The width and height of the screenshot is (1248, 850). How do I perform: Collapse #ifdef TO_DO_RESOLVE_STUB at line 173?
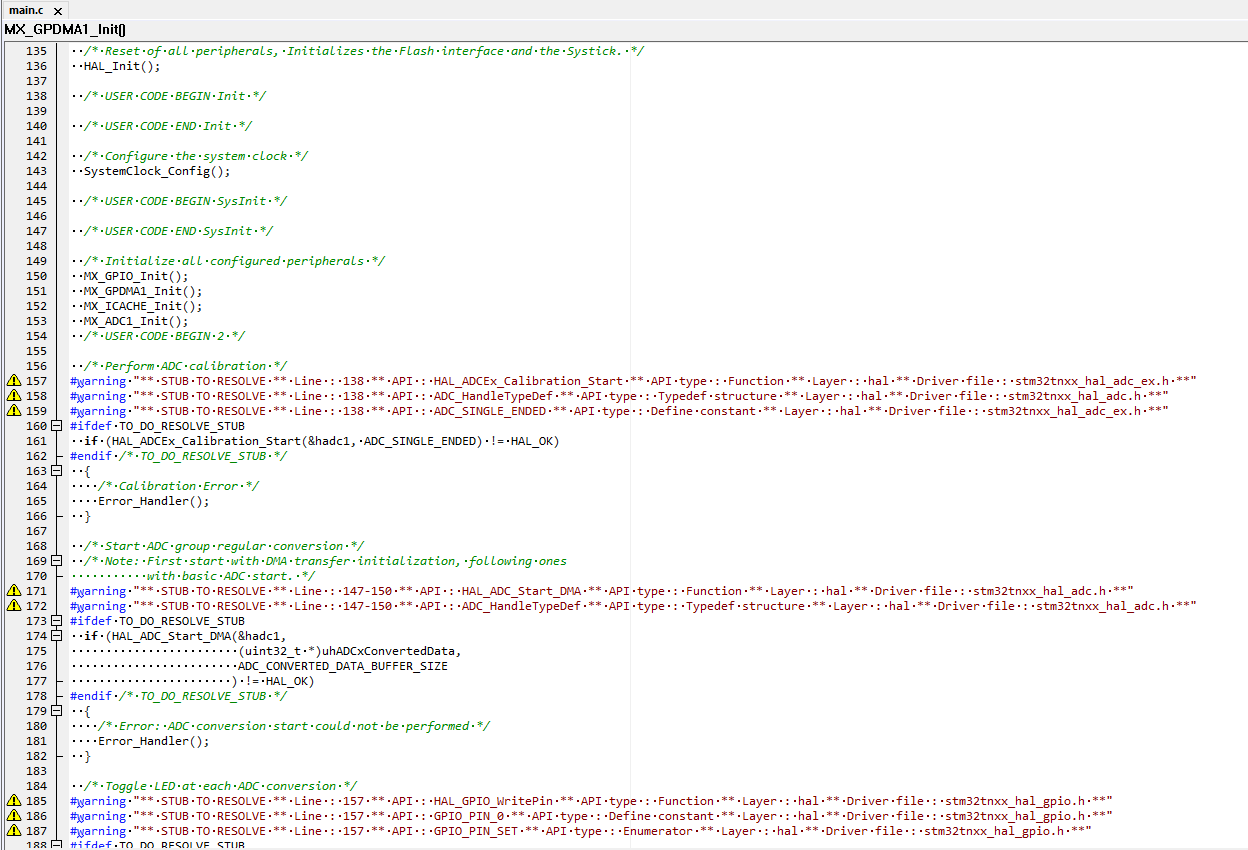[57, 621]
